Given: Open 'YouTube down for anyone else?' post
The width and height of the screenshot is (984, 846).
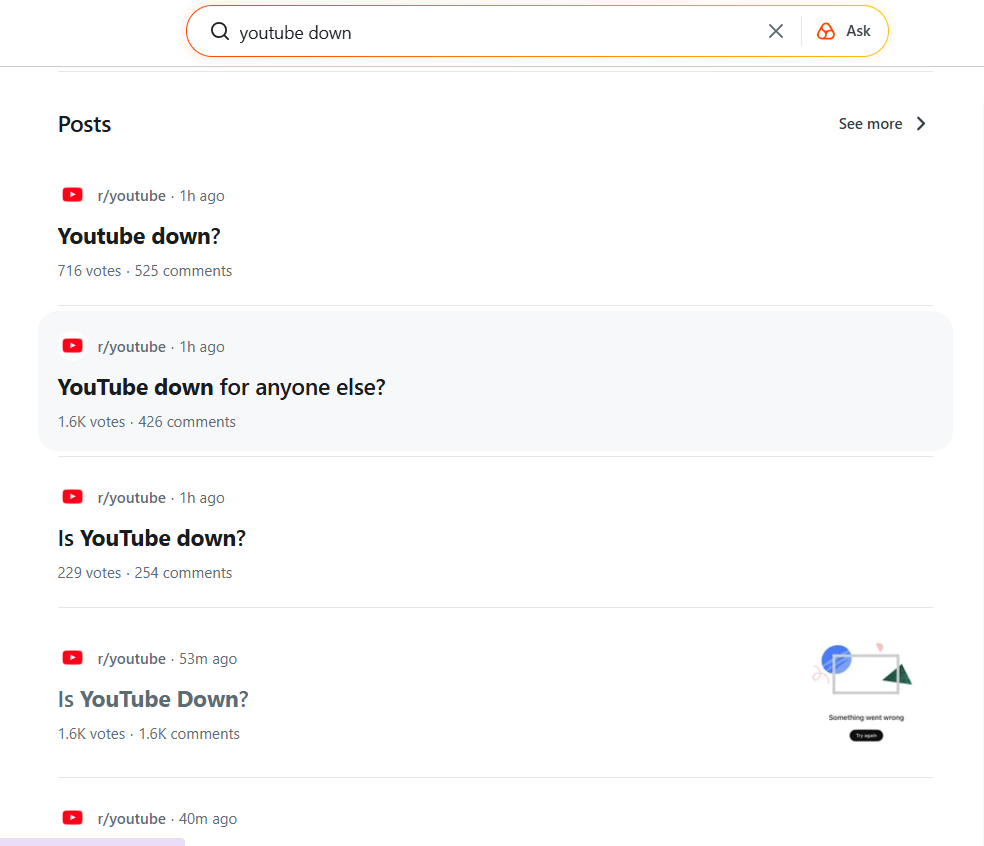Looking at the screenshot, I should pyautogui.click(x=221, y=387).
